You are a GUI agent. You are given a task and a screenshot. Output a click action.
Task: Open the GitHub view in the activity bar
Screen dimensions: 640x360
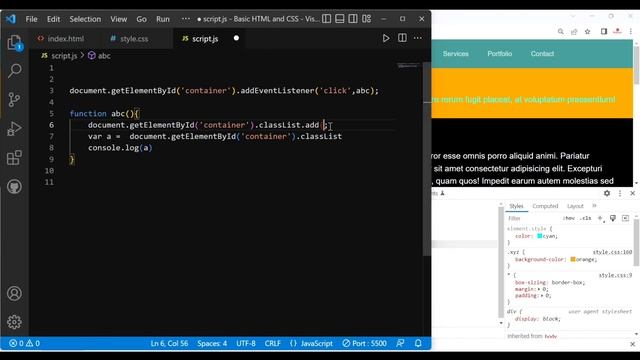pos(15,187)
